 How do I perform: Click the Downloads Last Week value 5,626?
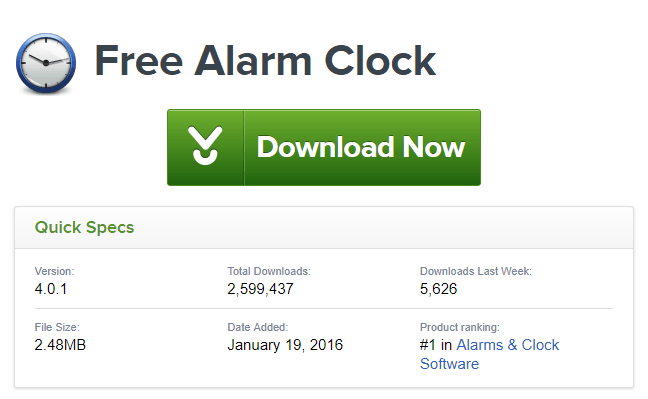(x=438, y=289)
